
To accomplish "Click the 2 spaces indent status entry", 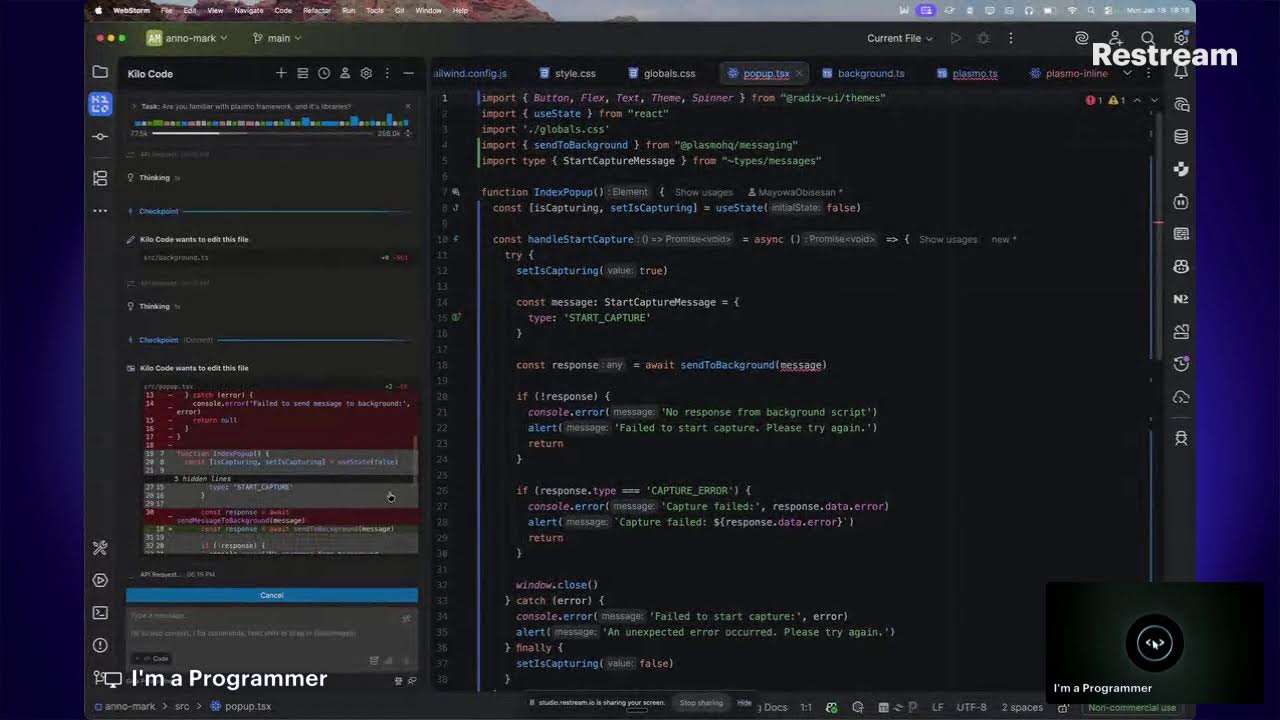I will pos(1023,707).
